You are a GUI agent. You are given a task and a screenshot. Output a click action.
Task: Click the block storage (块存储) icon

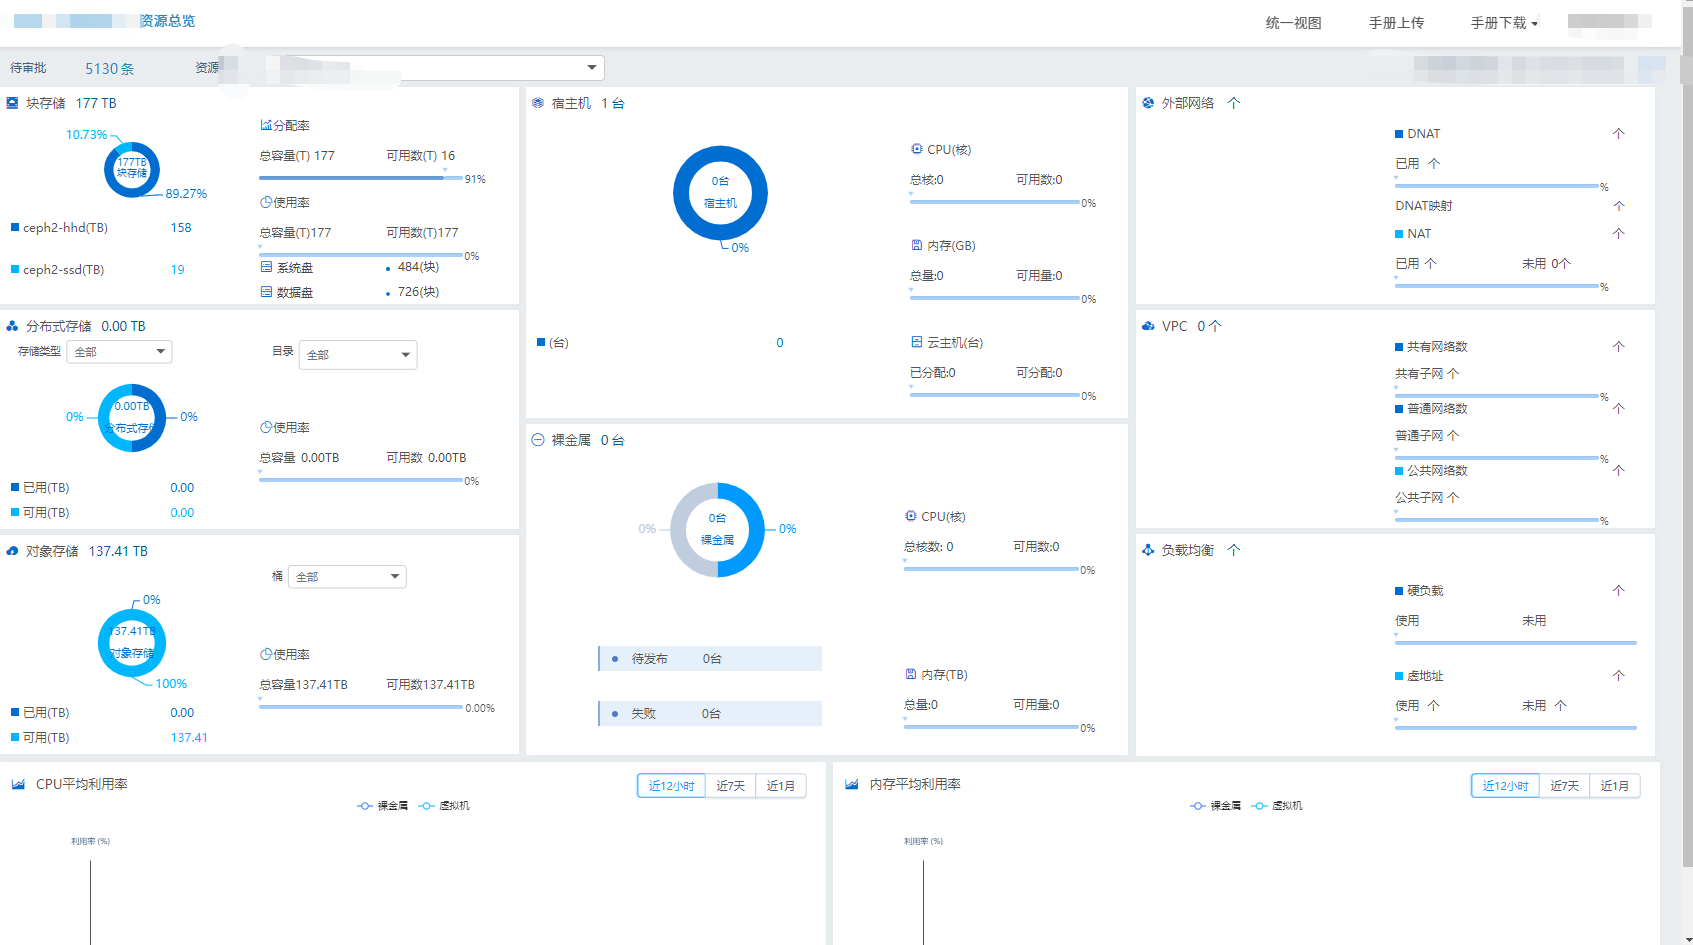pos(13,103)
